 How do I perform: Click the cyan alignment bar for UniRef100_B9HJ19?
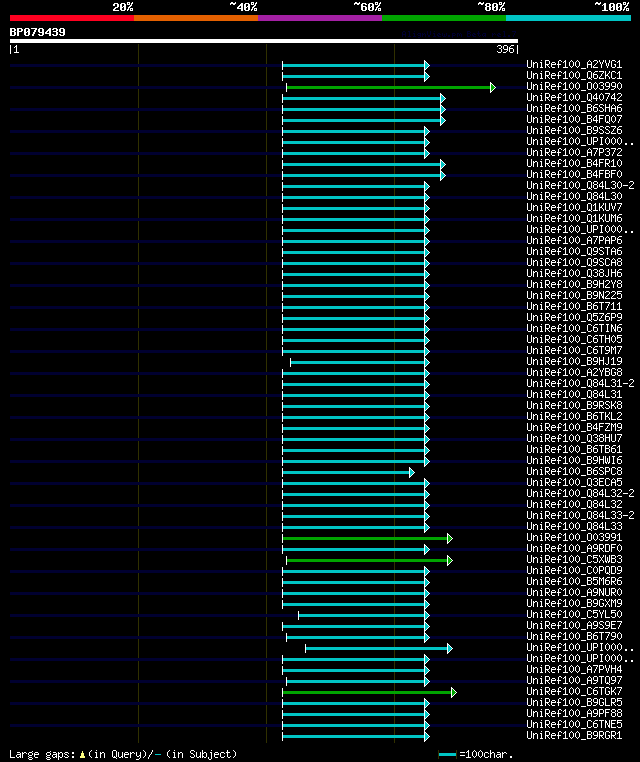tap(360, 363)
